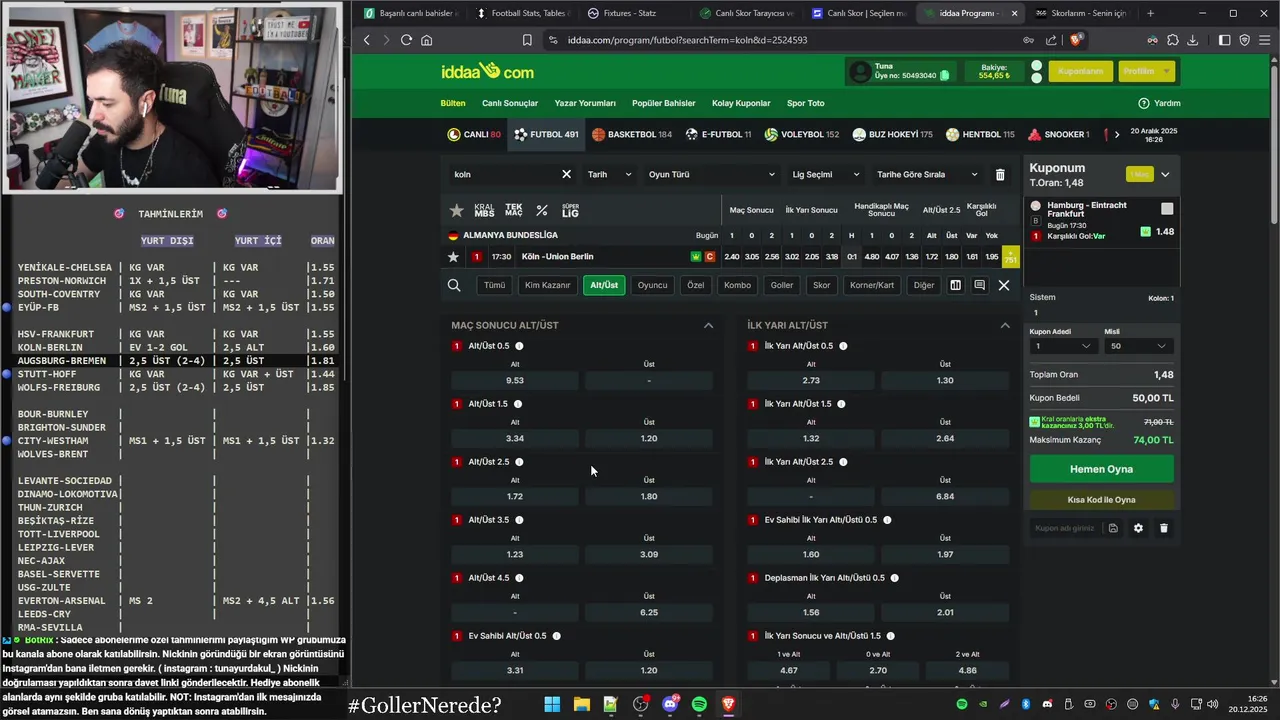
Task: Filter by percentage icon
Action: (x=542, y=211)
